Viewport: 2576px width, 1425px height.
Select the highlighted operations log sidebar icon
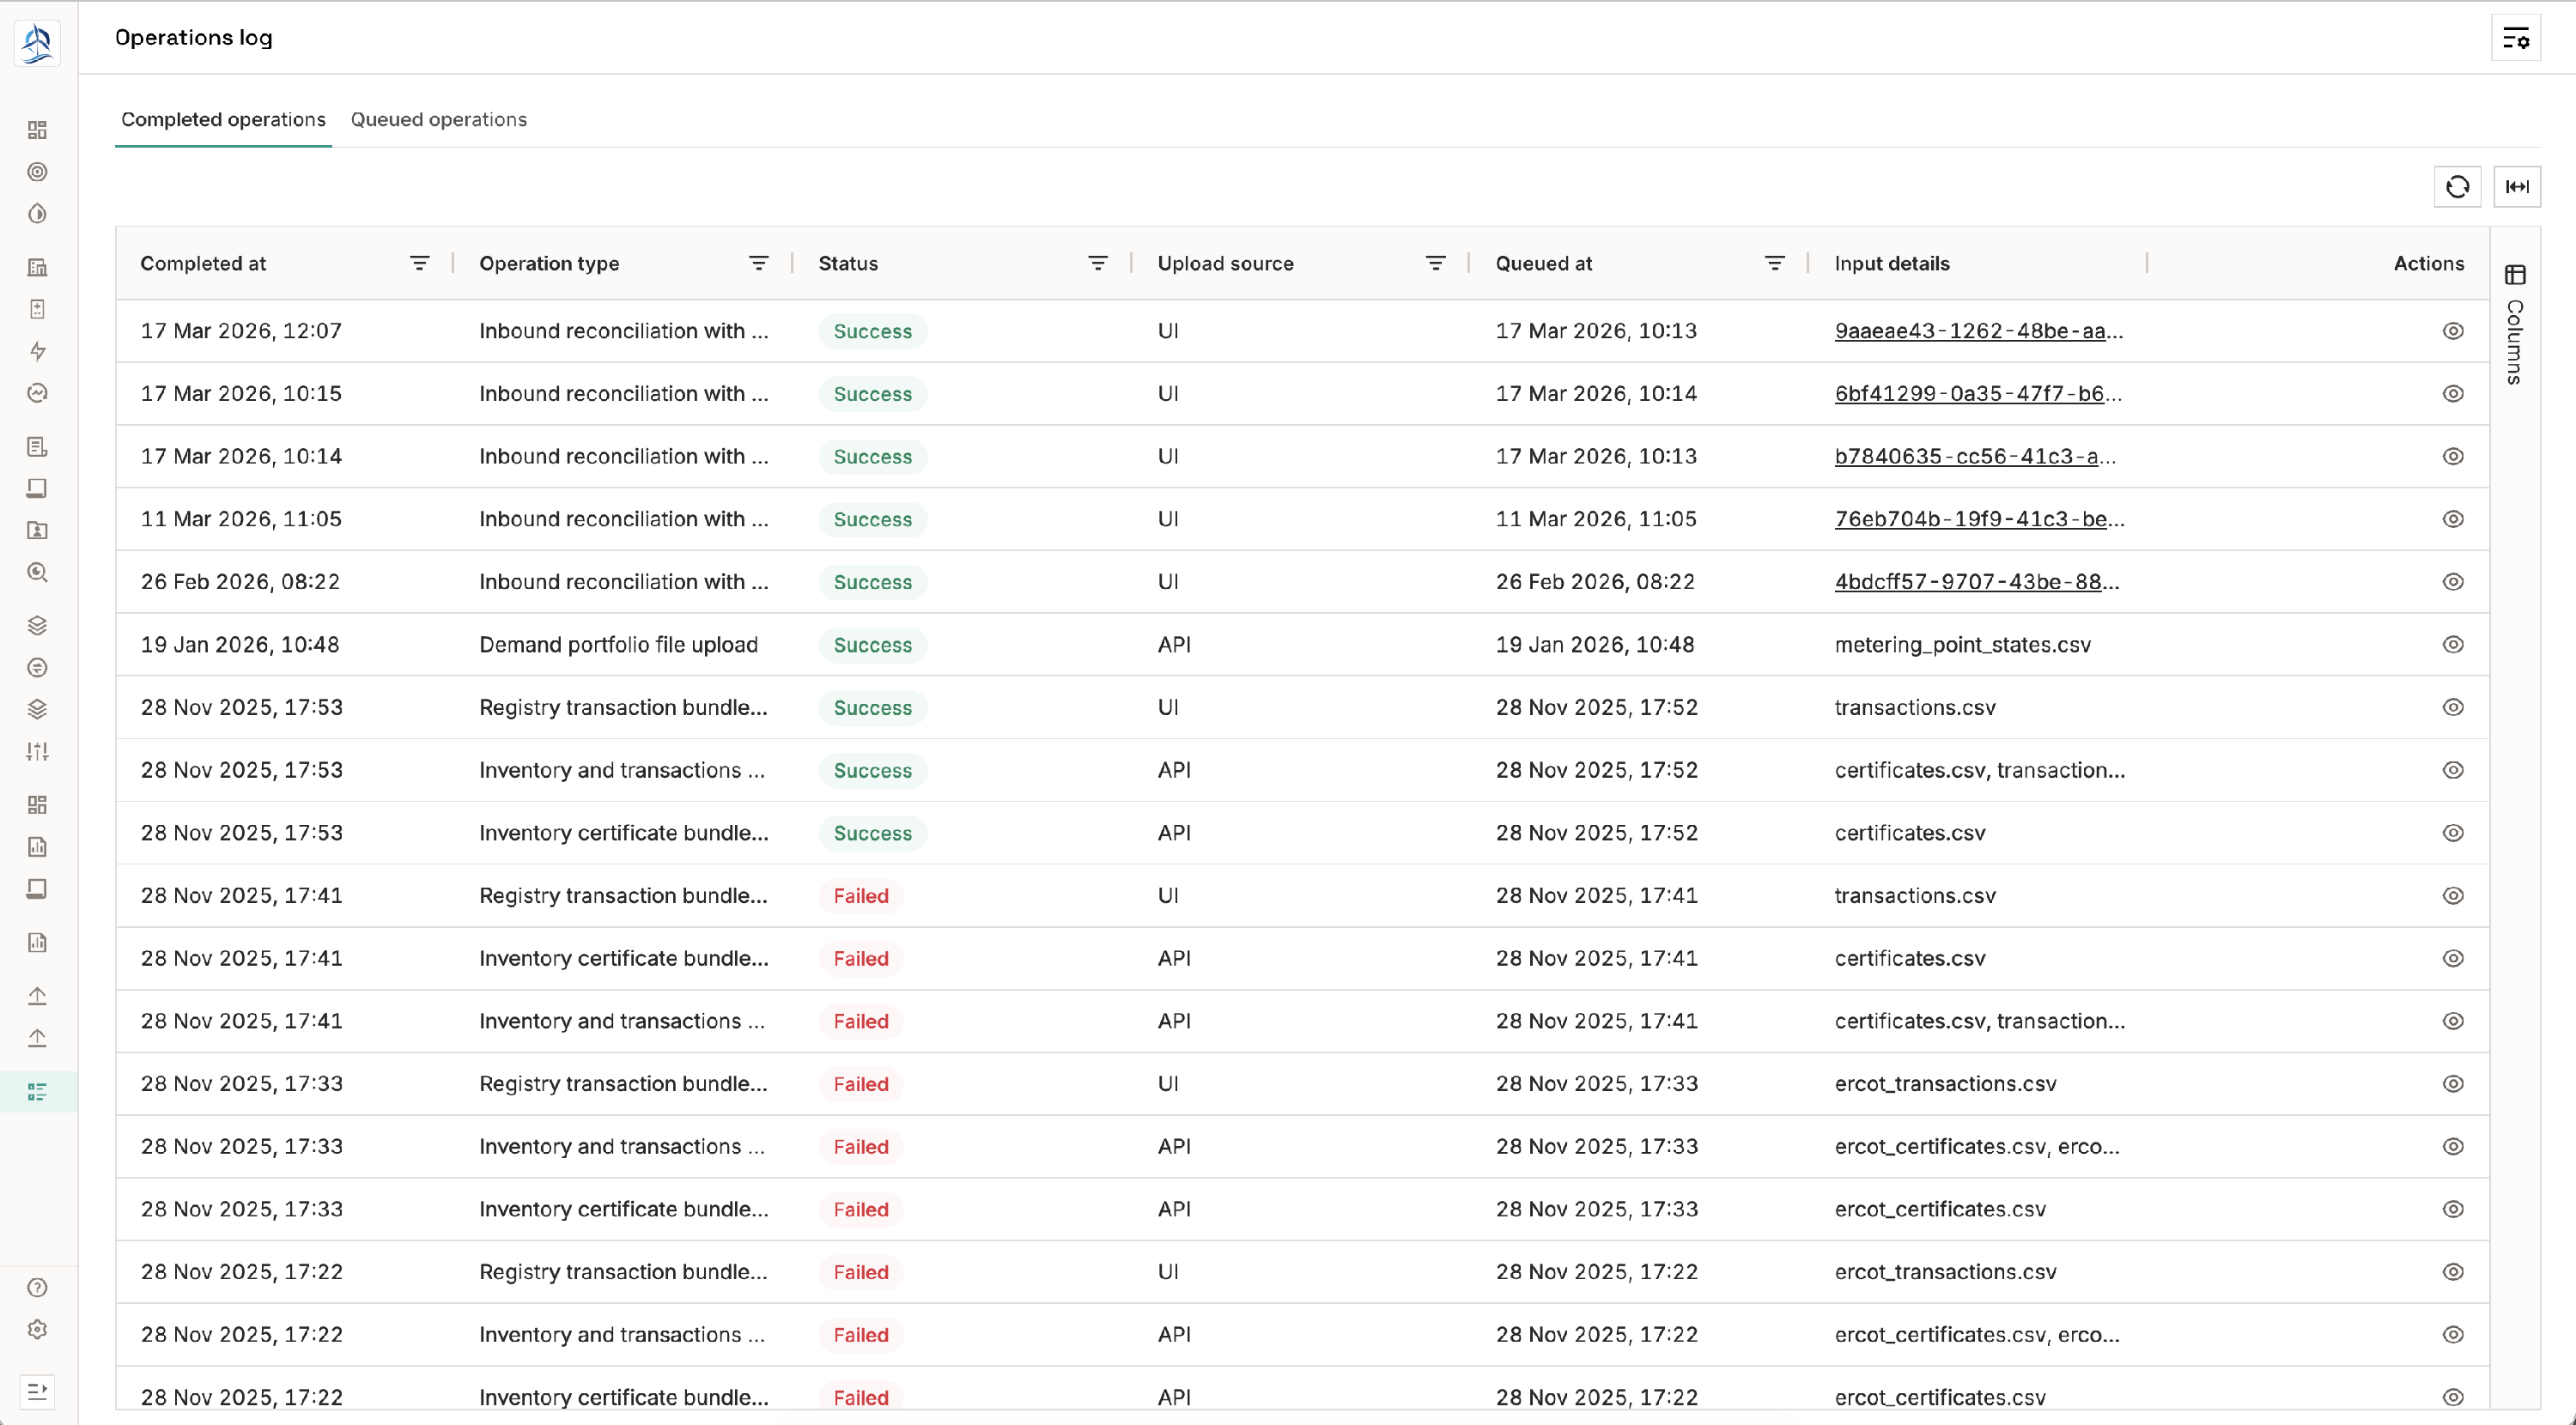37,1091
